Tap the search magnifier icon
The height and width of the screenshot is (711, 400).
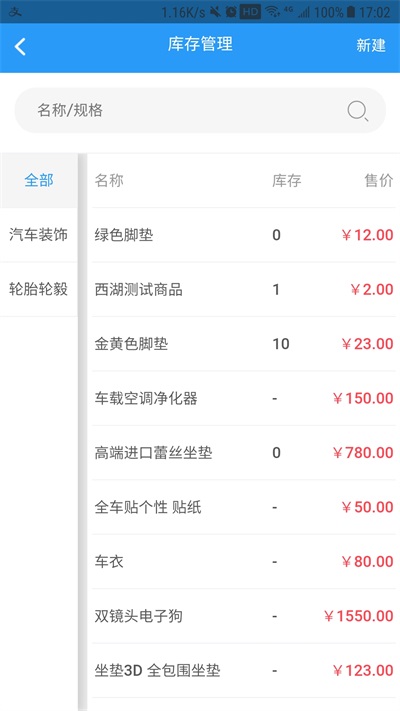click(357, 111)
